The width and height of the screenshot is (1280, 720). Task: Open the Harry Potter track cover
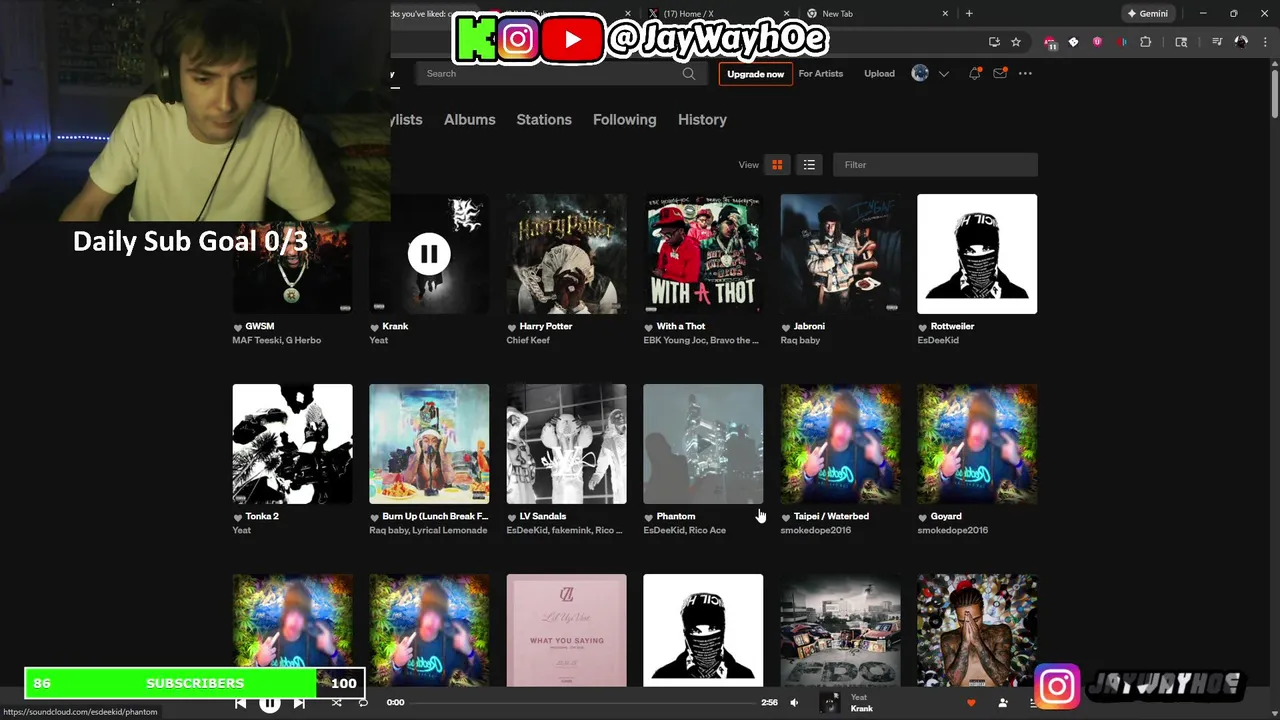566,254
